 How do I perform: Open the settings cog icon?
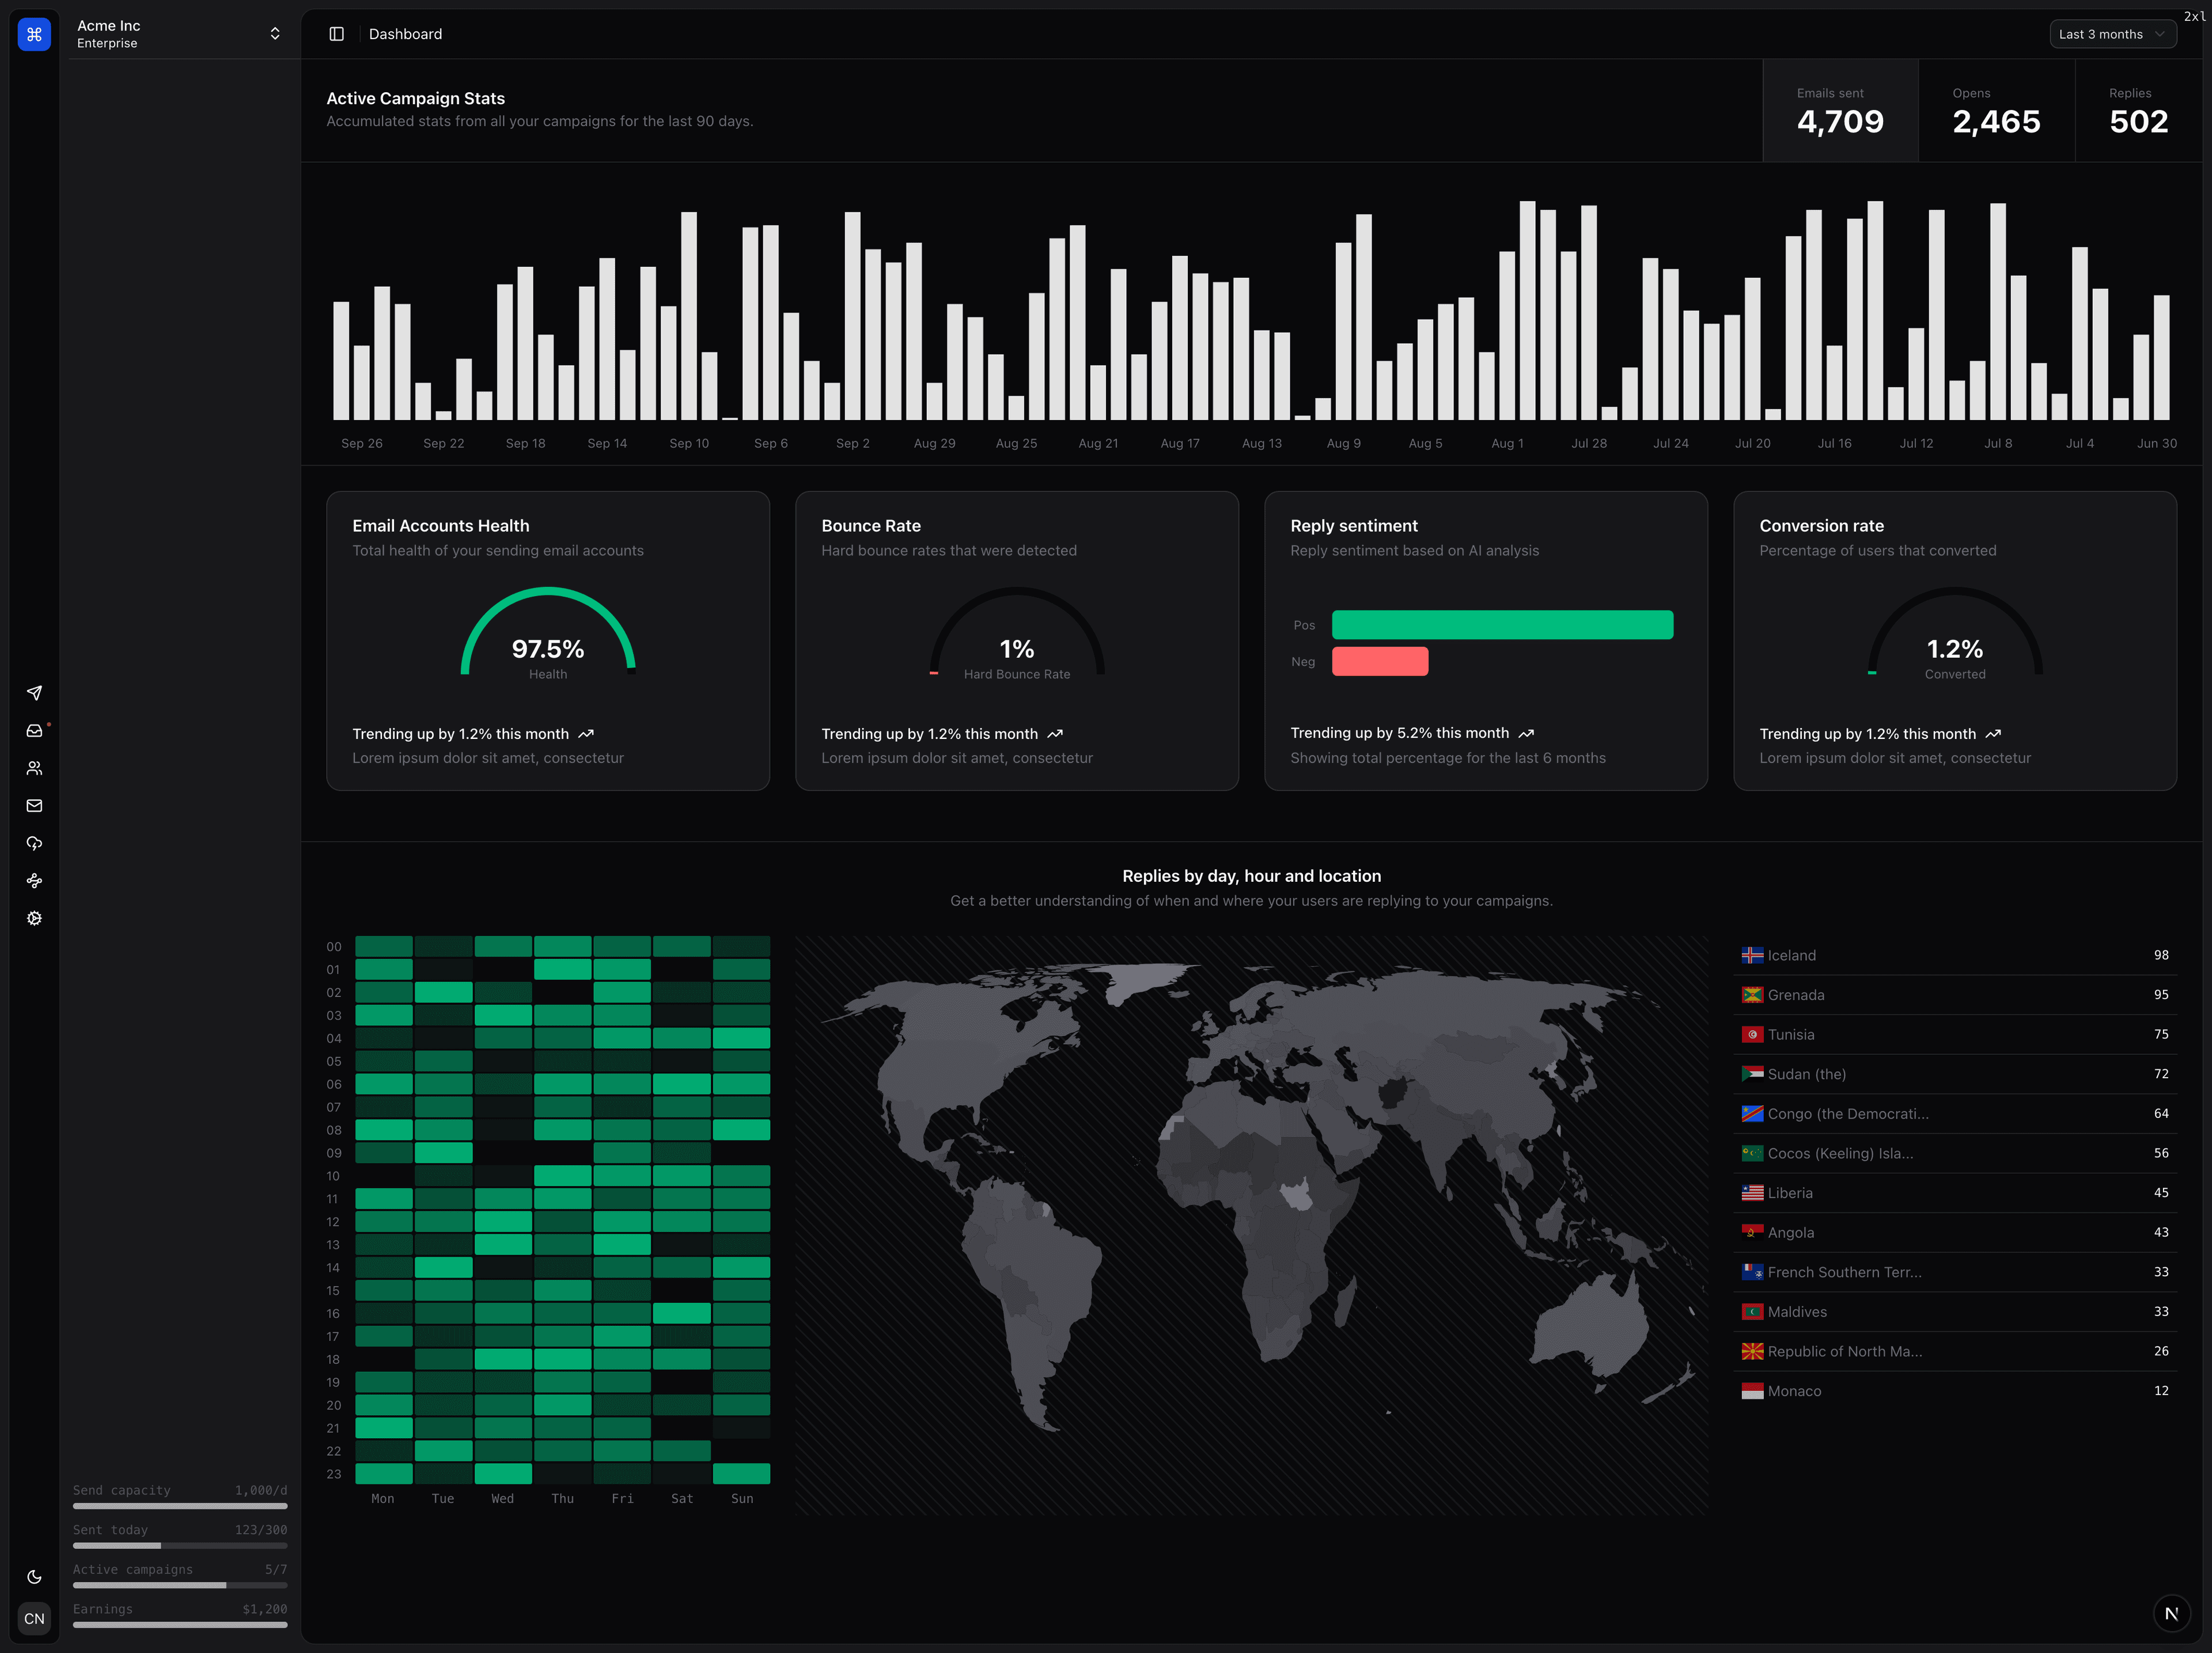[x=34, y=918]
